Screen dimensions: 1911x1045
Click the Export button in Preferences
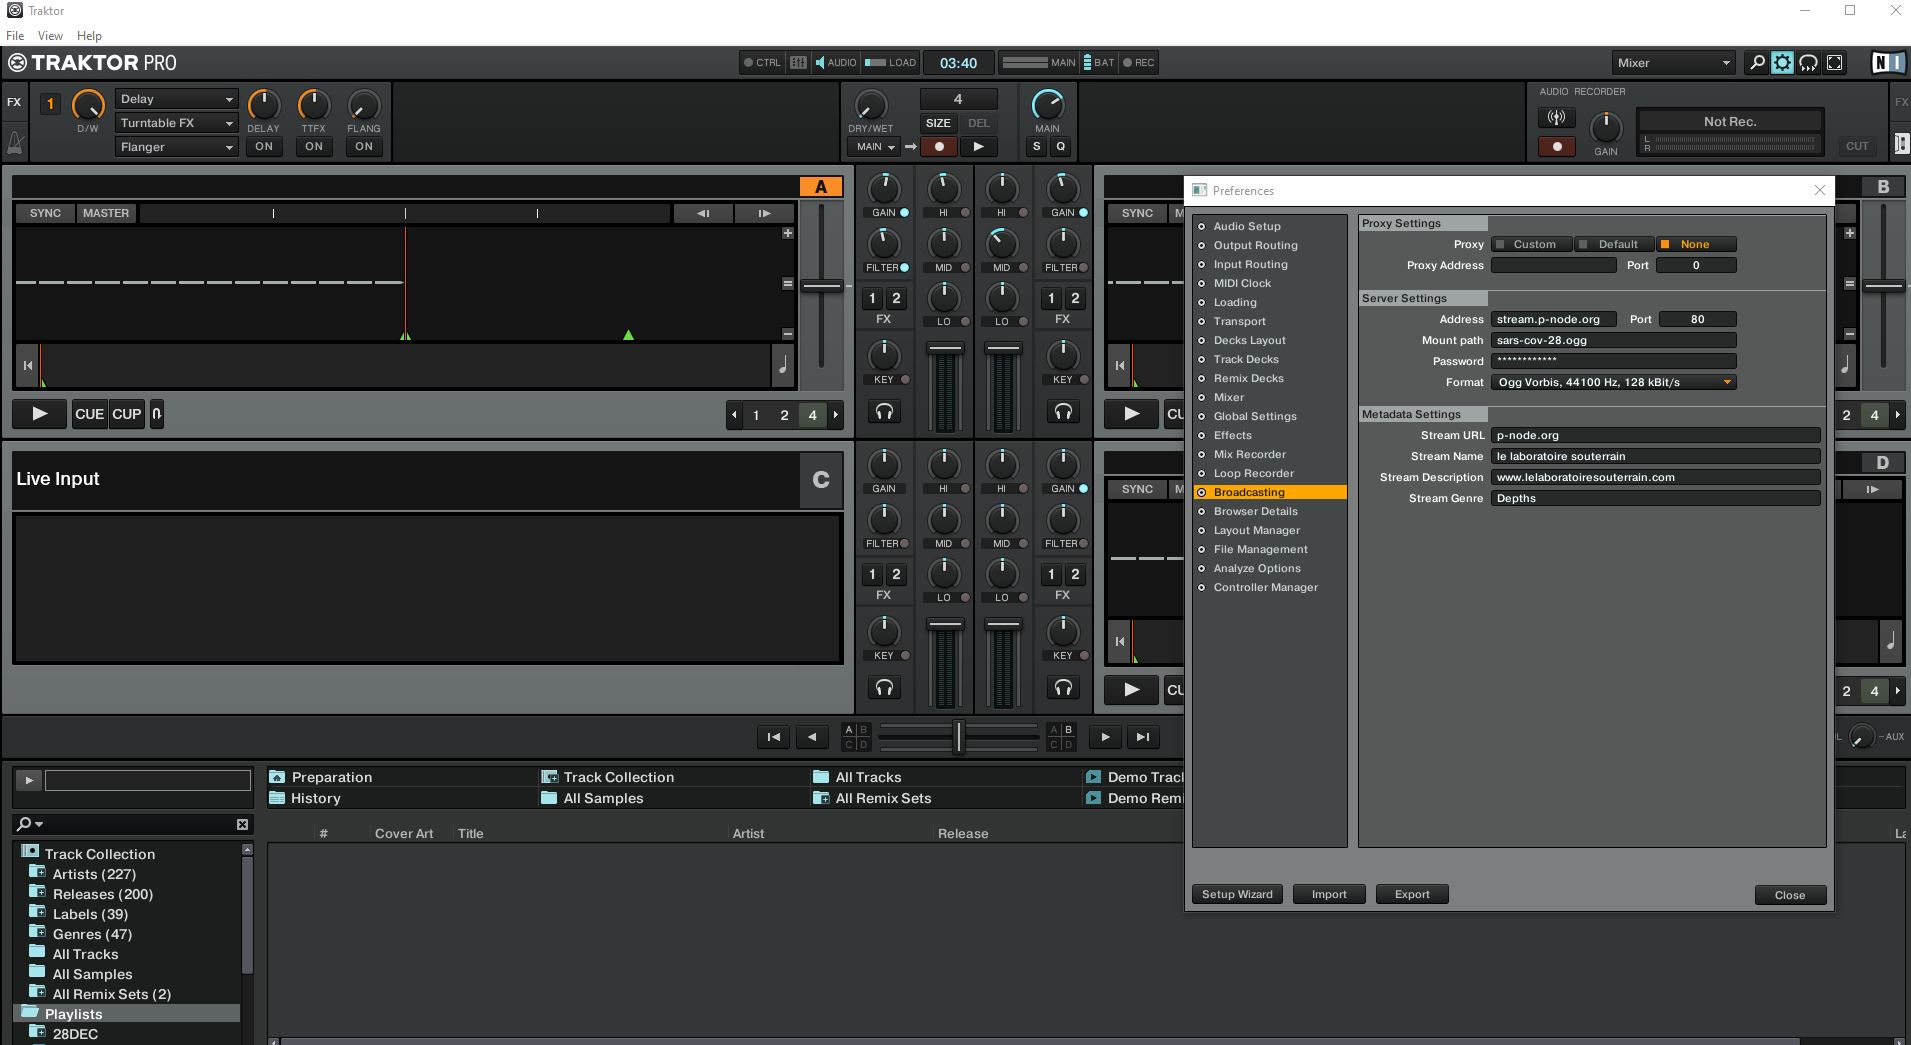[1411, 894]
